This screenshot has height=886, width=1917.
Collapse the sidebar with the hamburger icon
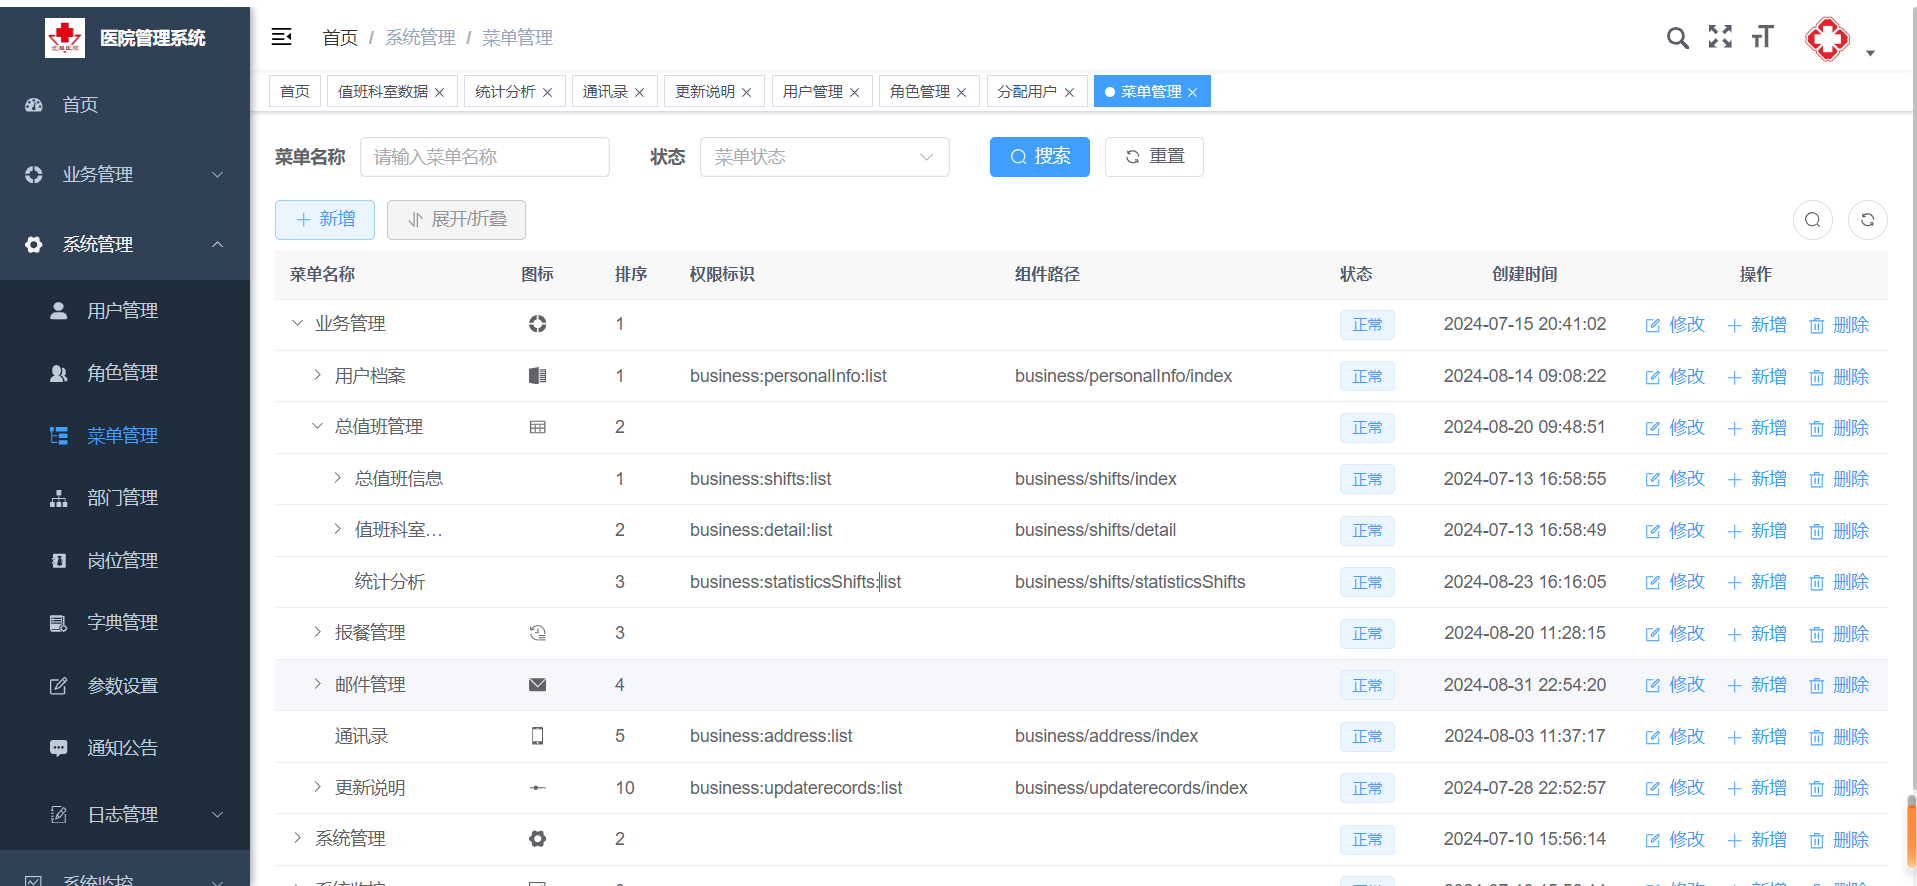pyautogui.click(x=282, y=37)
